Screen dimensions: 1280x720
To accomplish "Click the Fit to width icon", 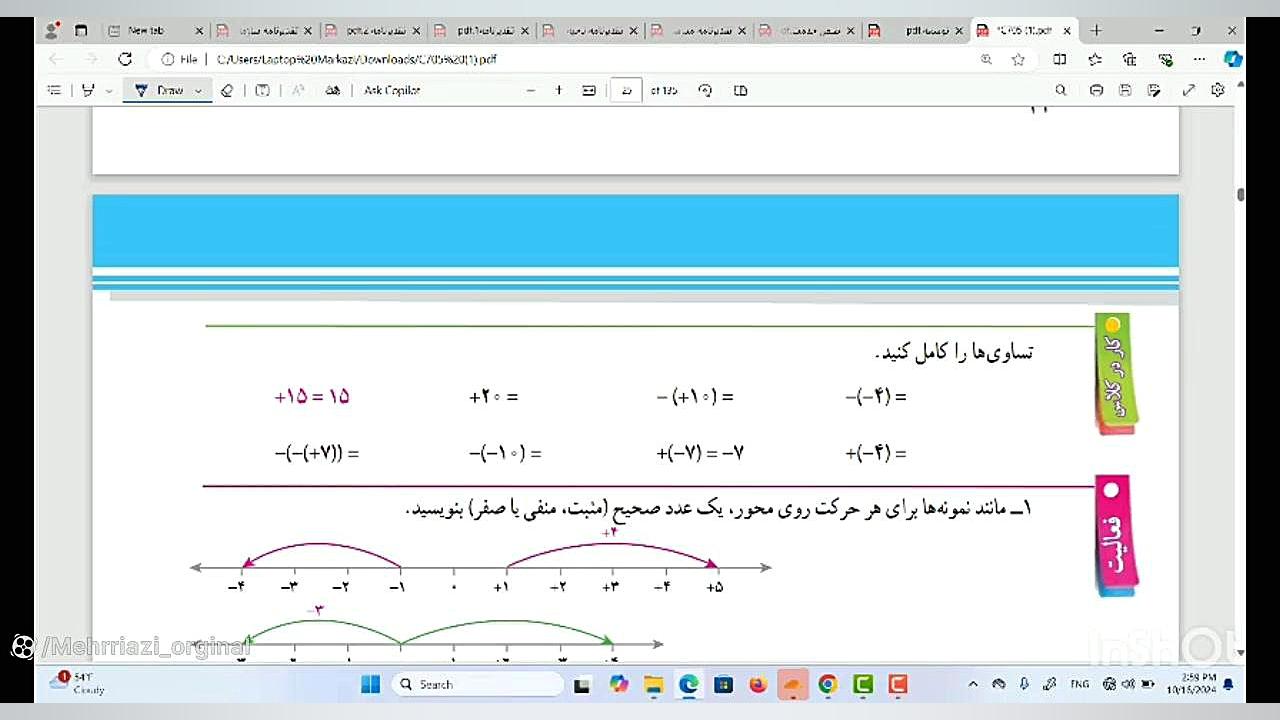I will (589, 90).
